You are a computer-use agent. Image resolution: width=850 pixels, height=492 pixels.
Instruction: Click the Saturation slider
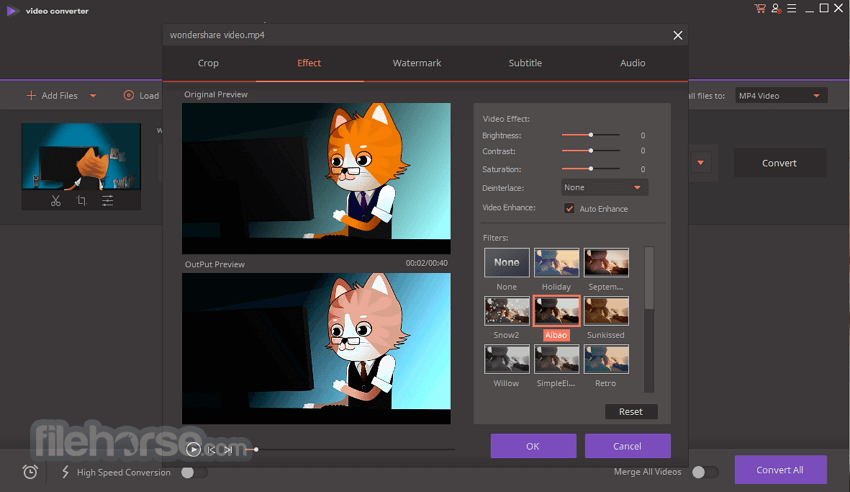coord(590,169)
